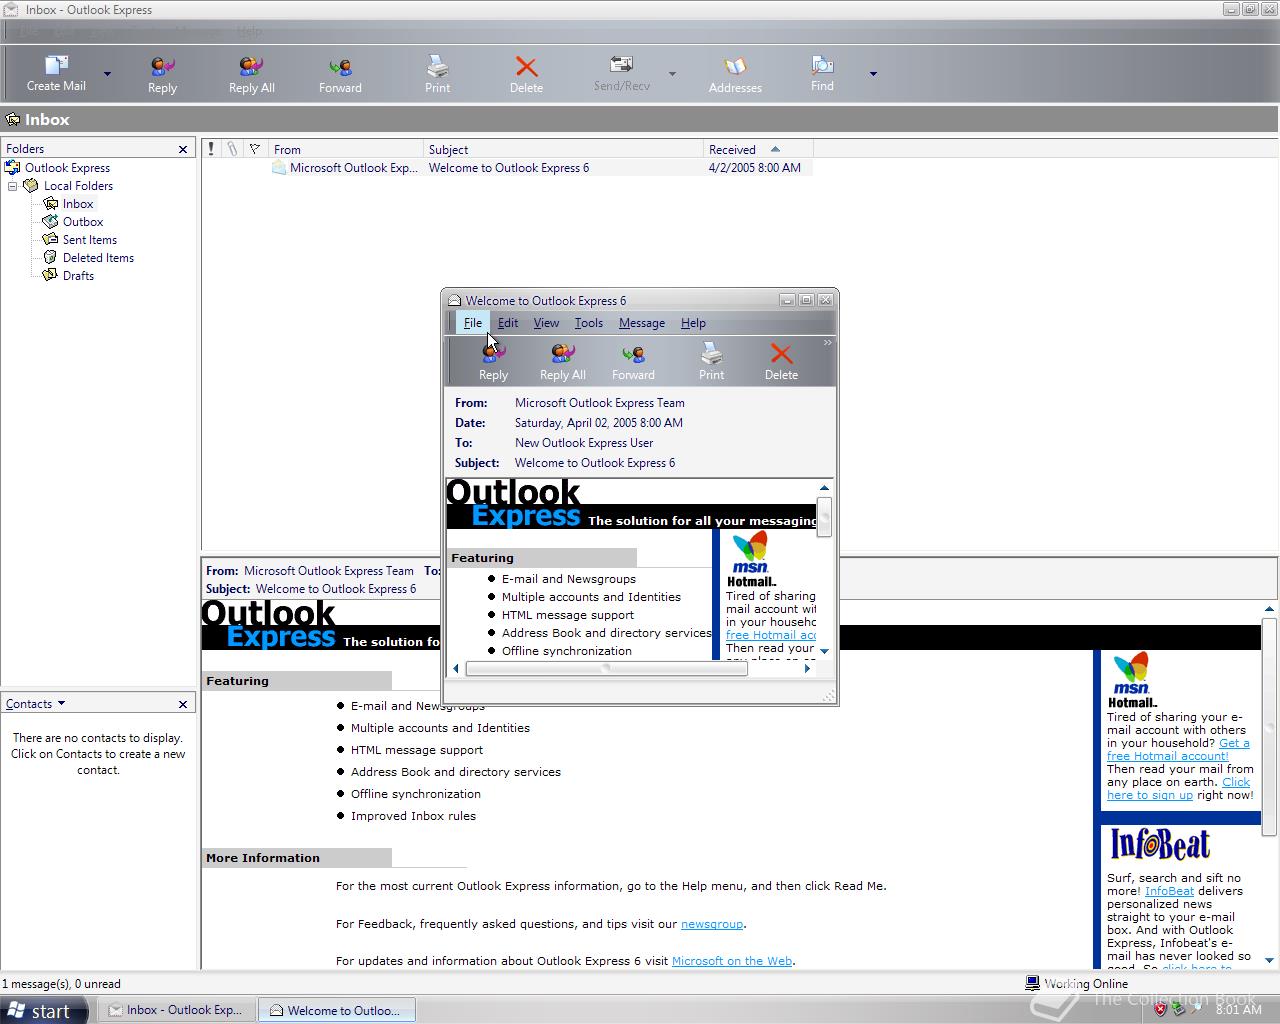Click Delete in main Inbox toolbar
The height and width of the screenshot is (1024, 1280).
pyautogui.click(x=526, y=74)
